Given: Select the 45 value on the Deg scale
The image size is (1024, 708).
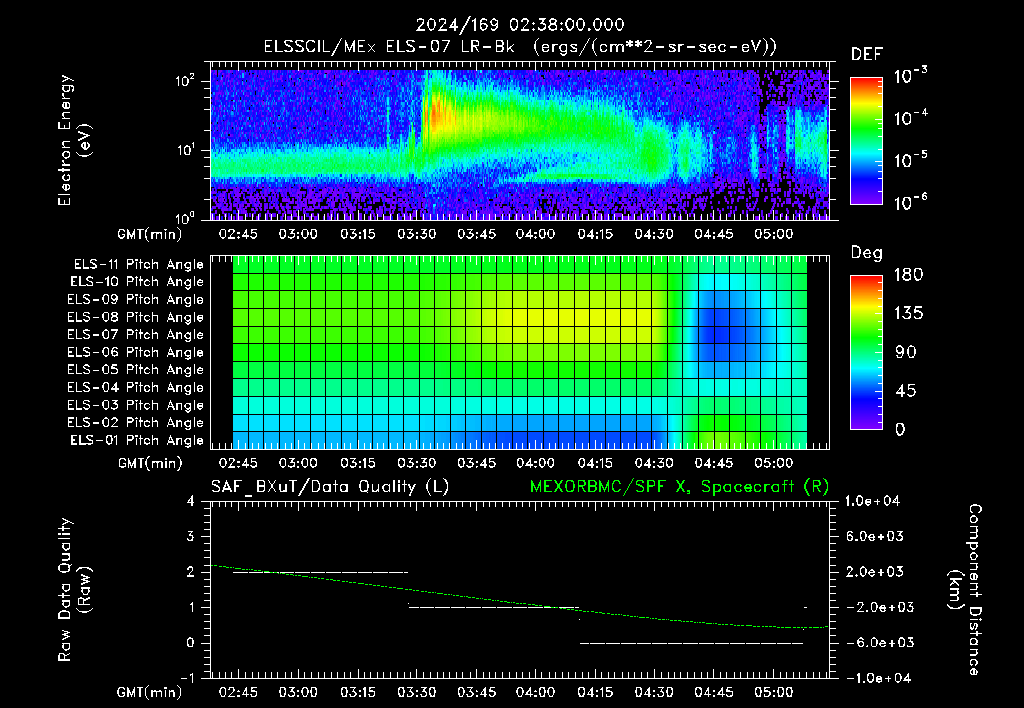Looking at the screenshot, I should [x=906, y=391].
